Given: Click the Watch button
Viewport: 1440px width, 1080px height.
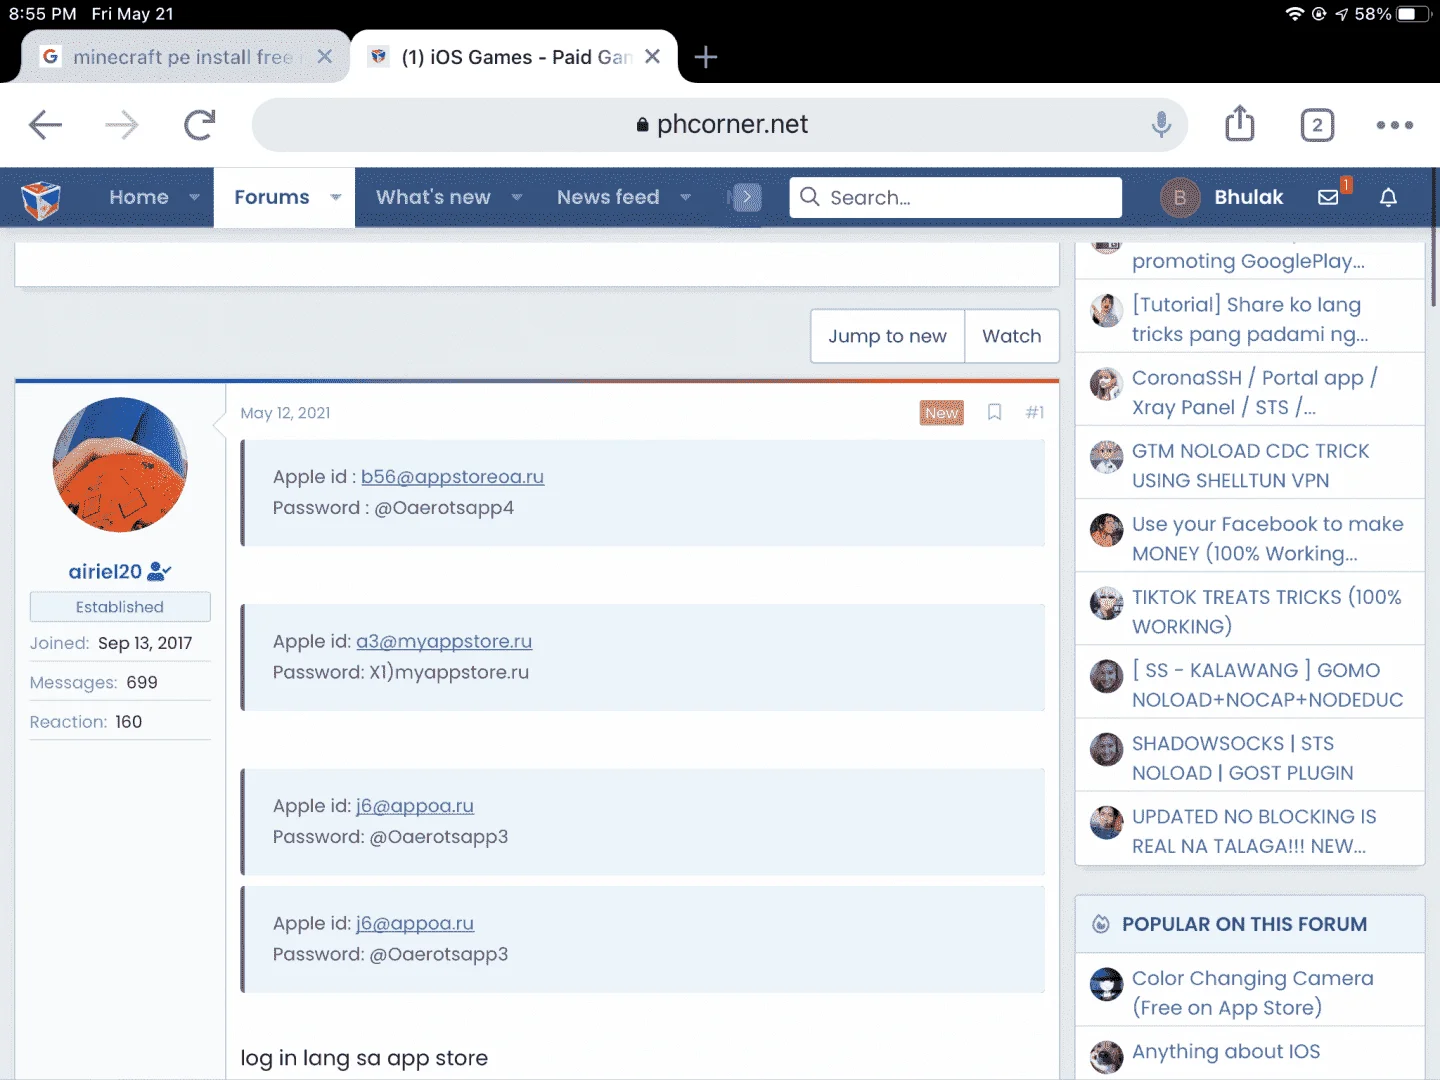Looking at the screenshot, I should pos(1011,336).
